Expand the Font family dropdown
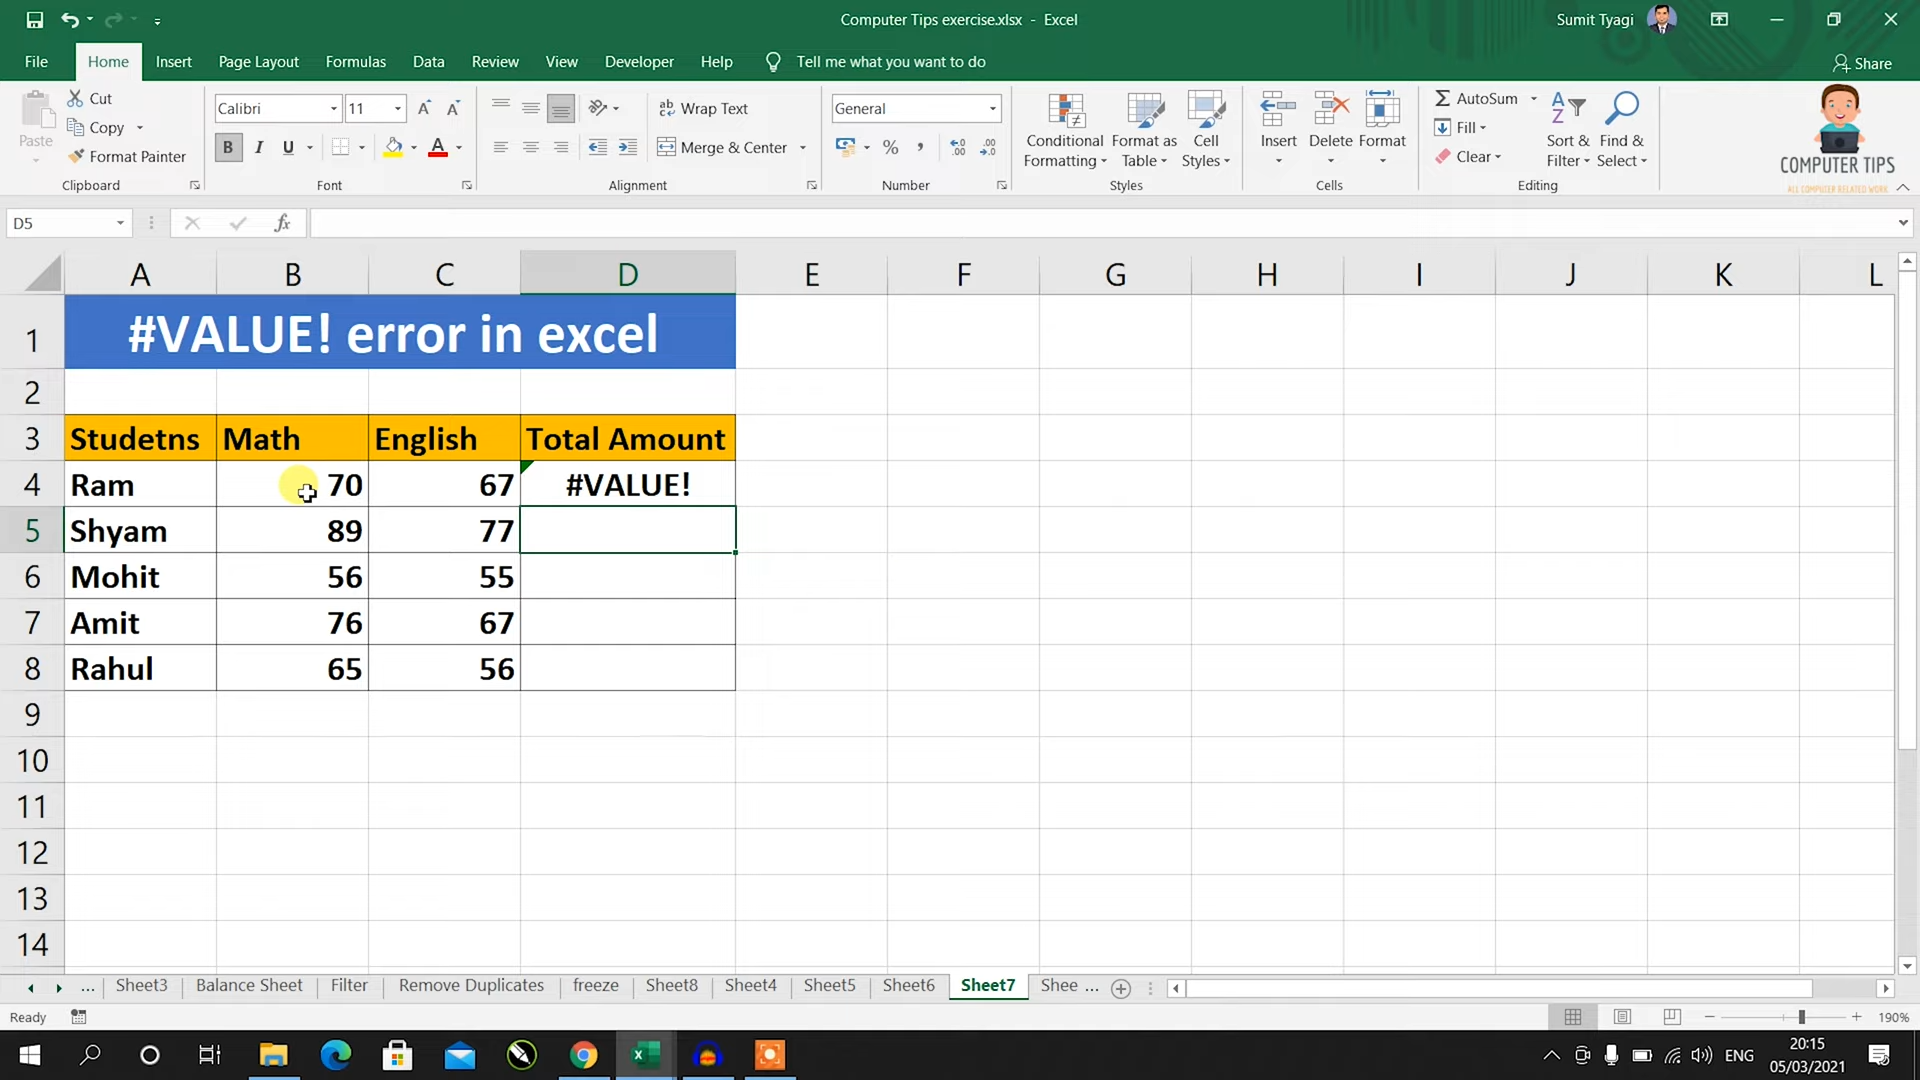Image resolution: width=1920 pixels, height=1080 pixels. pyautogui.click(x=334, y=108)
